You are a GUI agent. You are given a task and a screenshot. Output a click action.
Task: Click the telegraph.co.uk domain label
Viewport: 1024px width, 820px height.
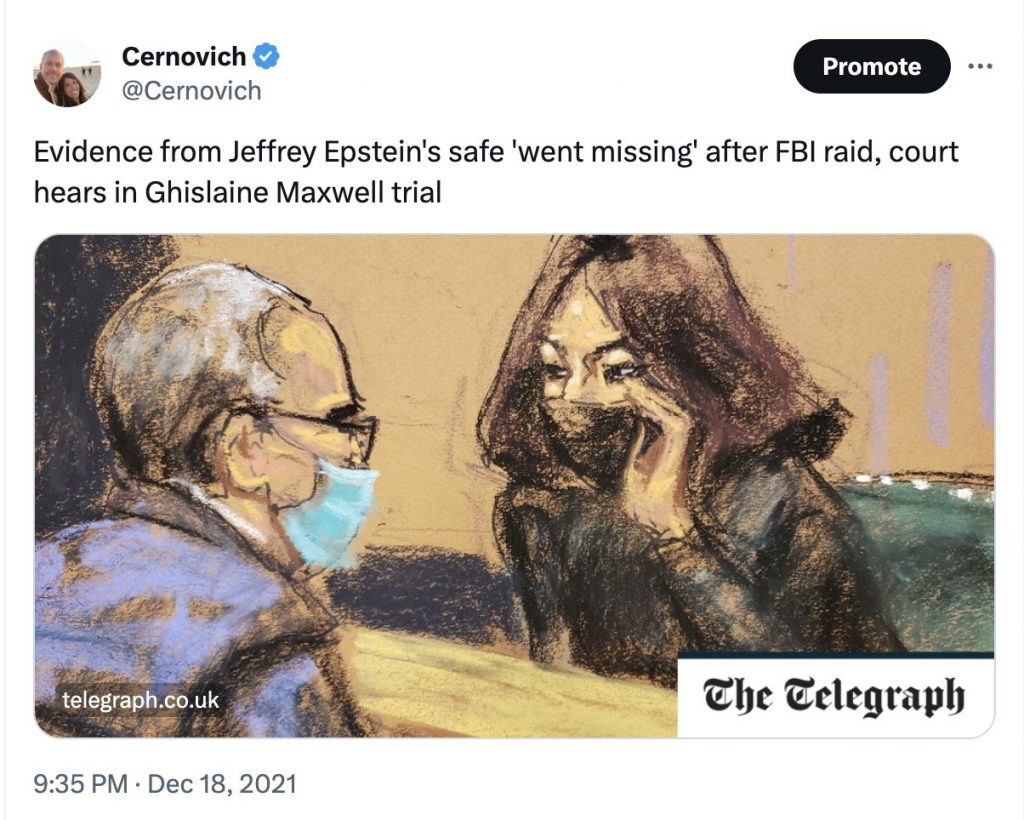click(x=141, y=700)
